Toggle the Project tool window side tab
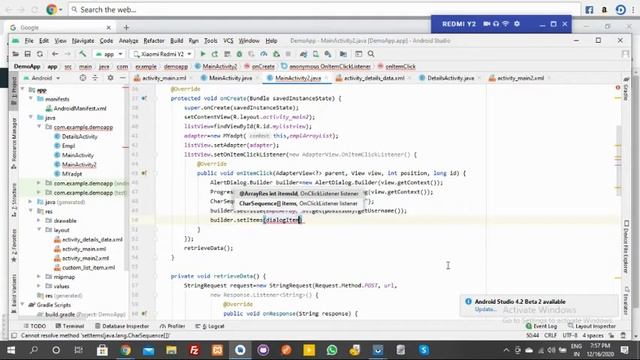The width and height of the screenshot is (640, 360). [x=14, y=91]
